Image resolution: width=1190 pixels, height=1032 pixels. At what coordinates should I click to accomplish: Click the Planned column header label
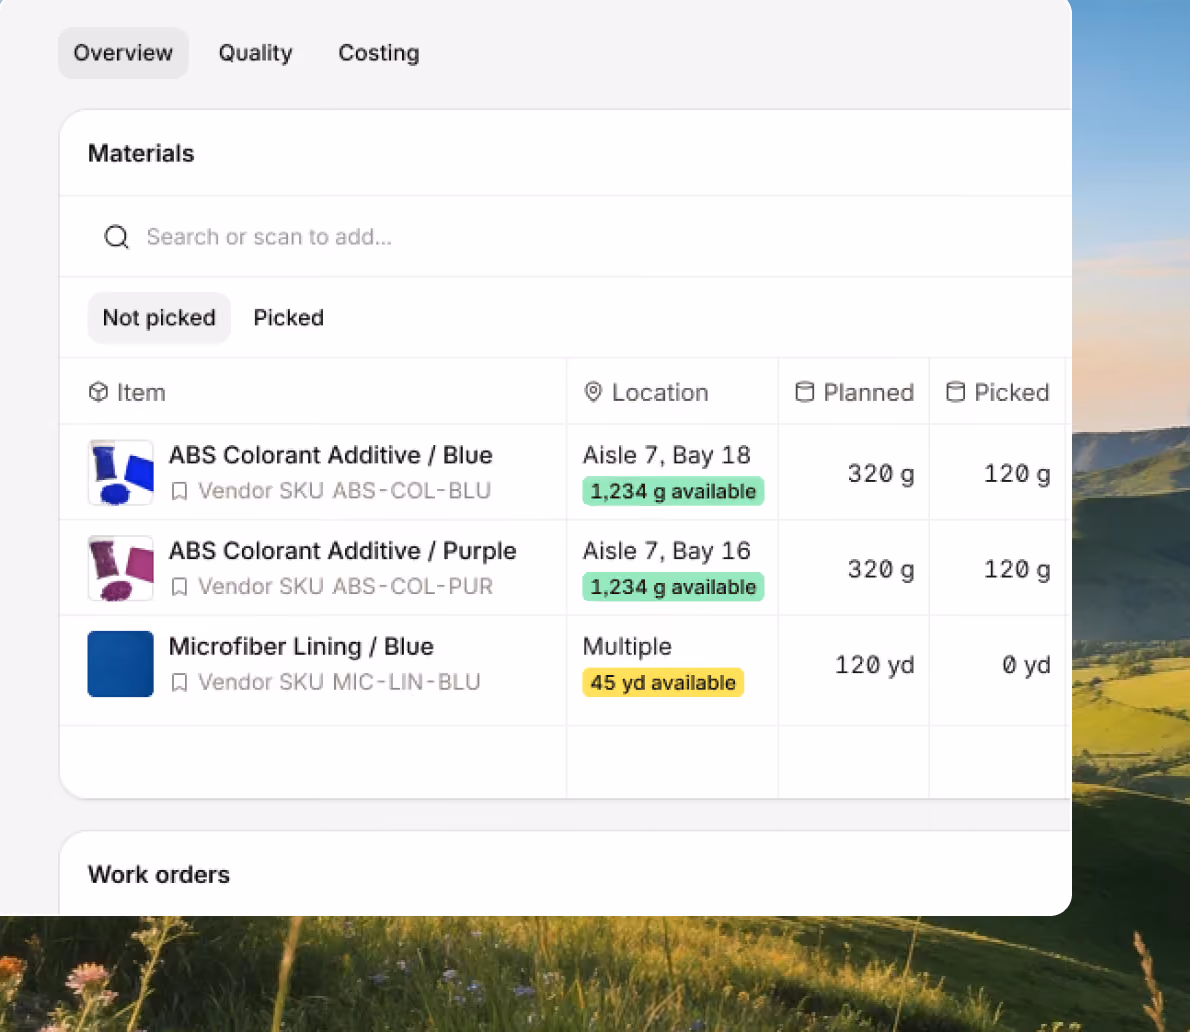point(869,392)
